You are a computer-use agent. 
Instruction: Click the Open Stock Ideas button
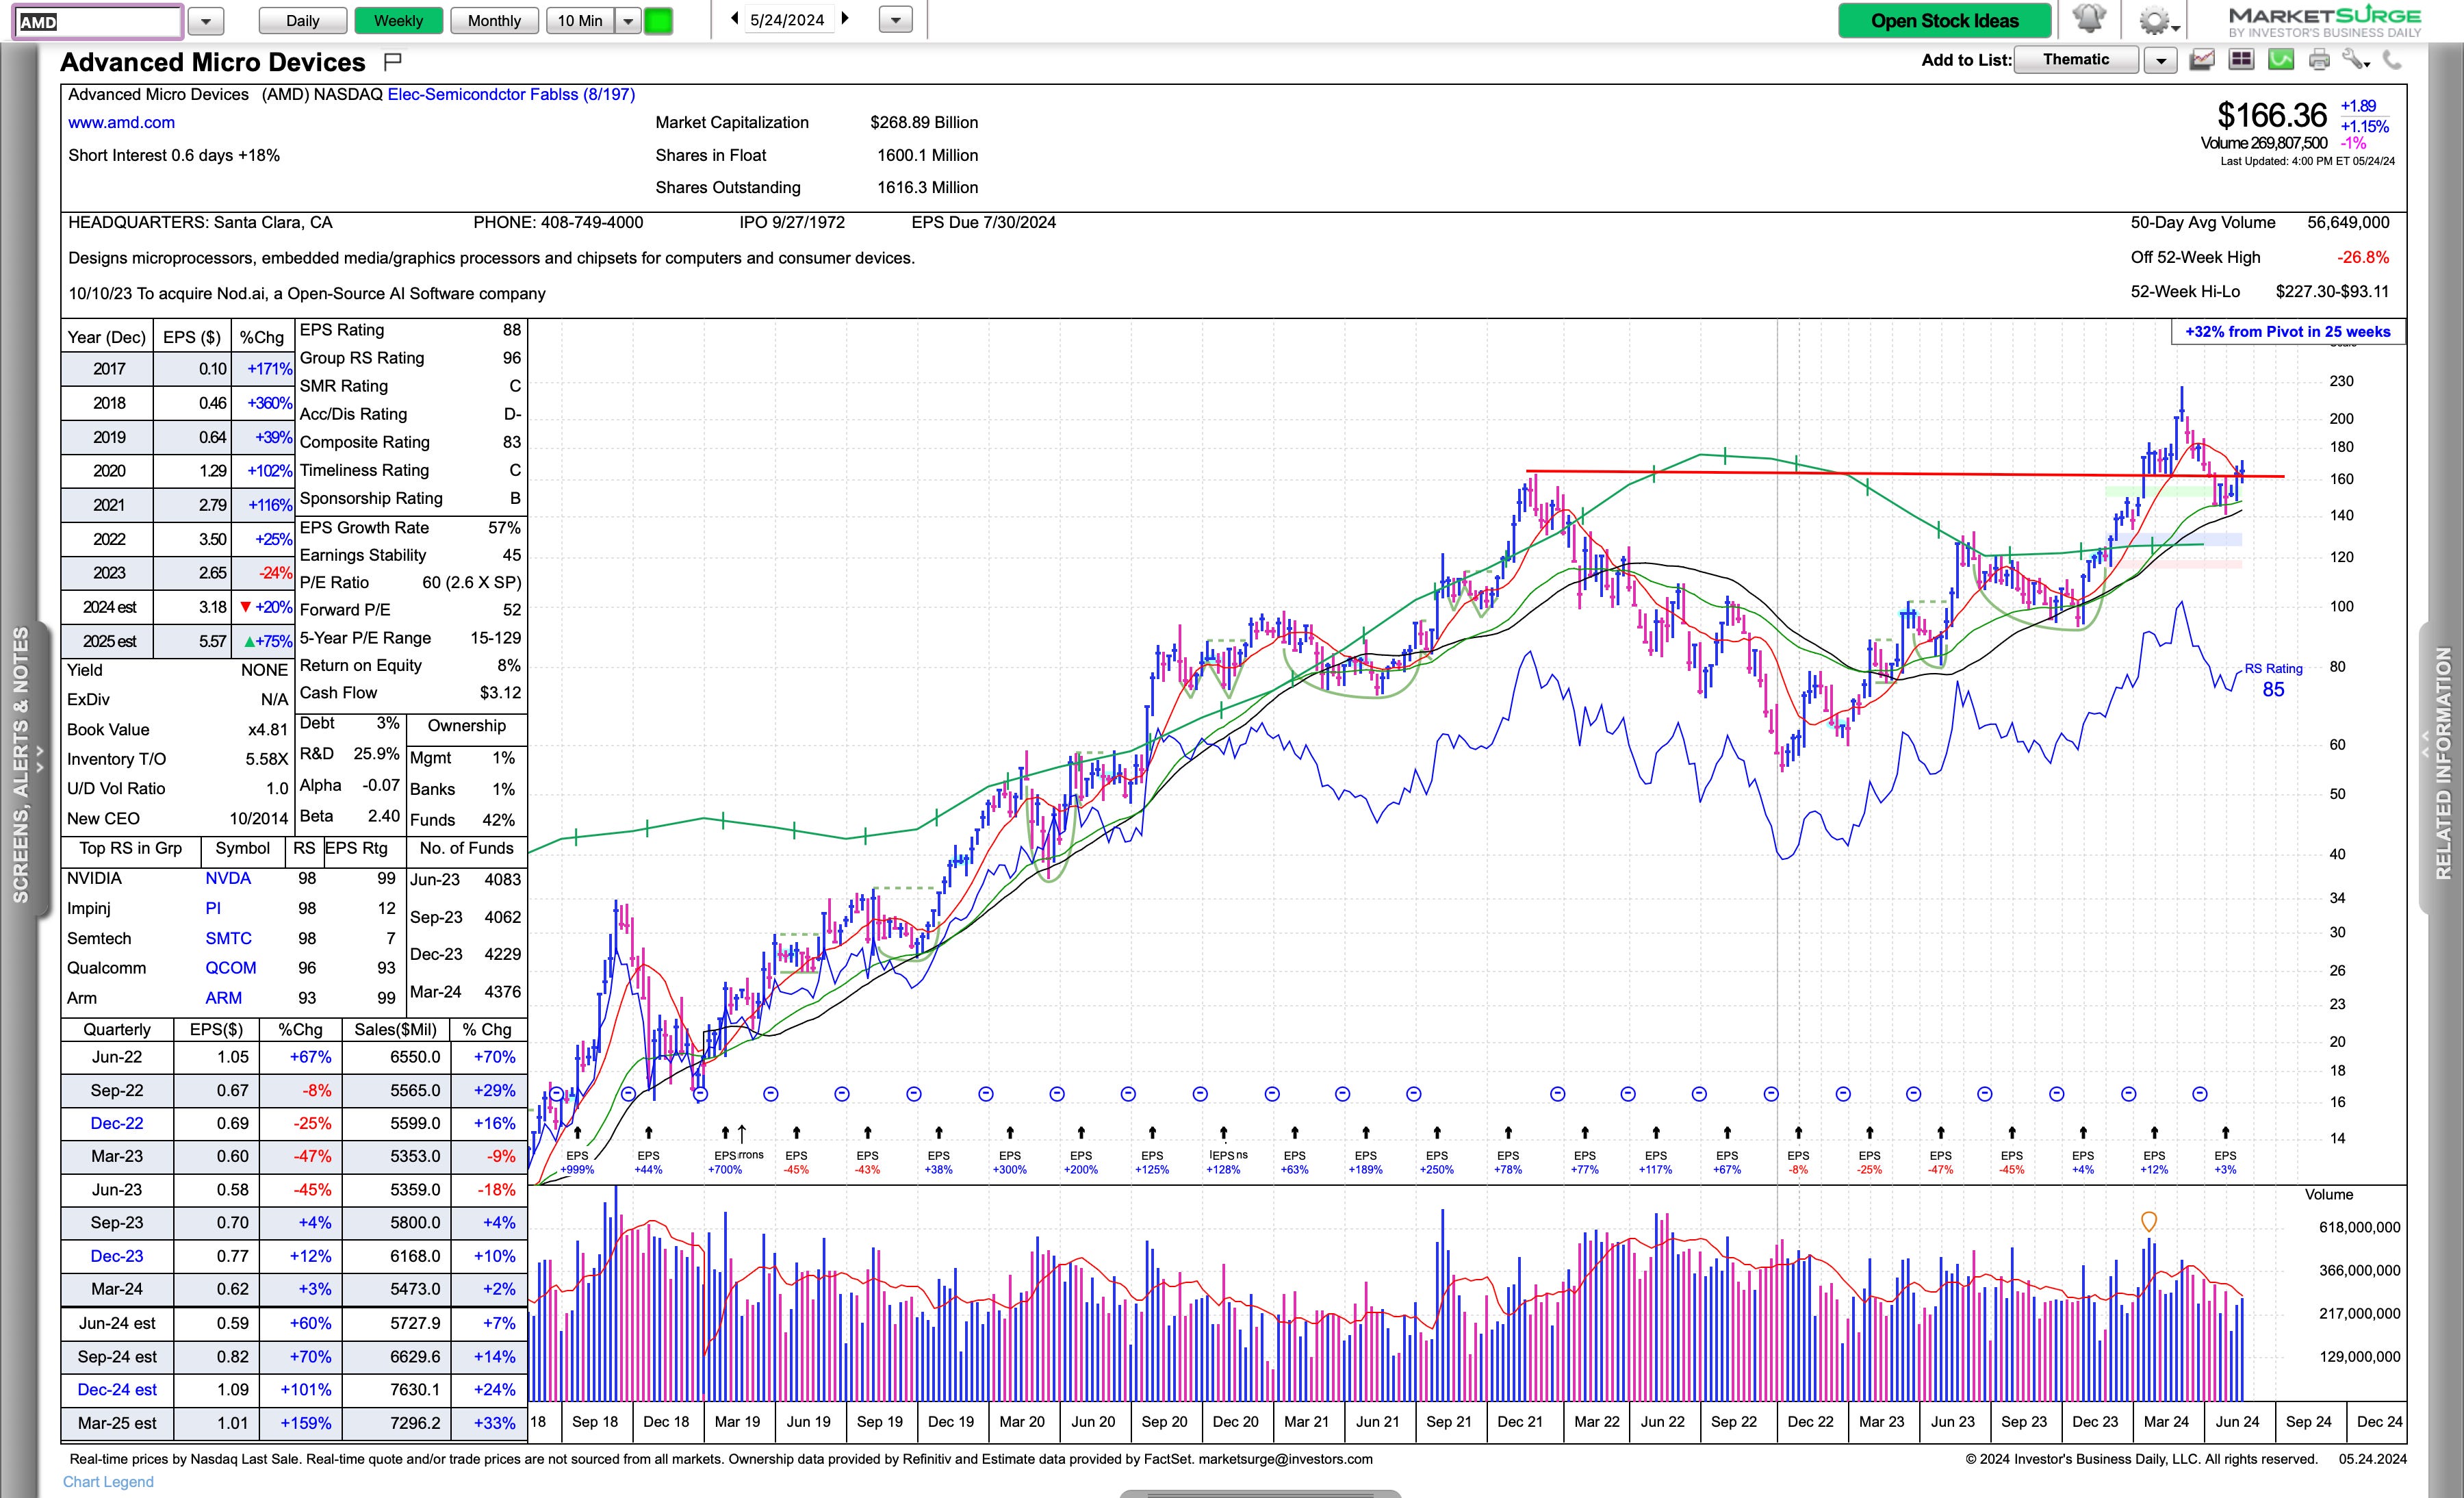[x=1944, y=20]
